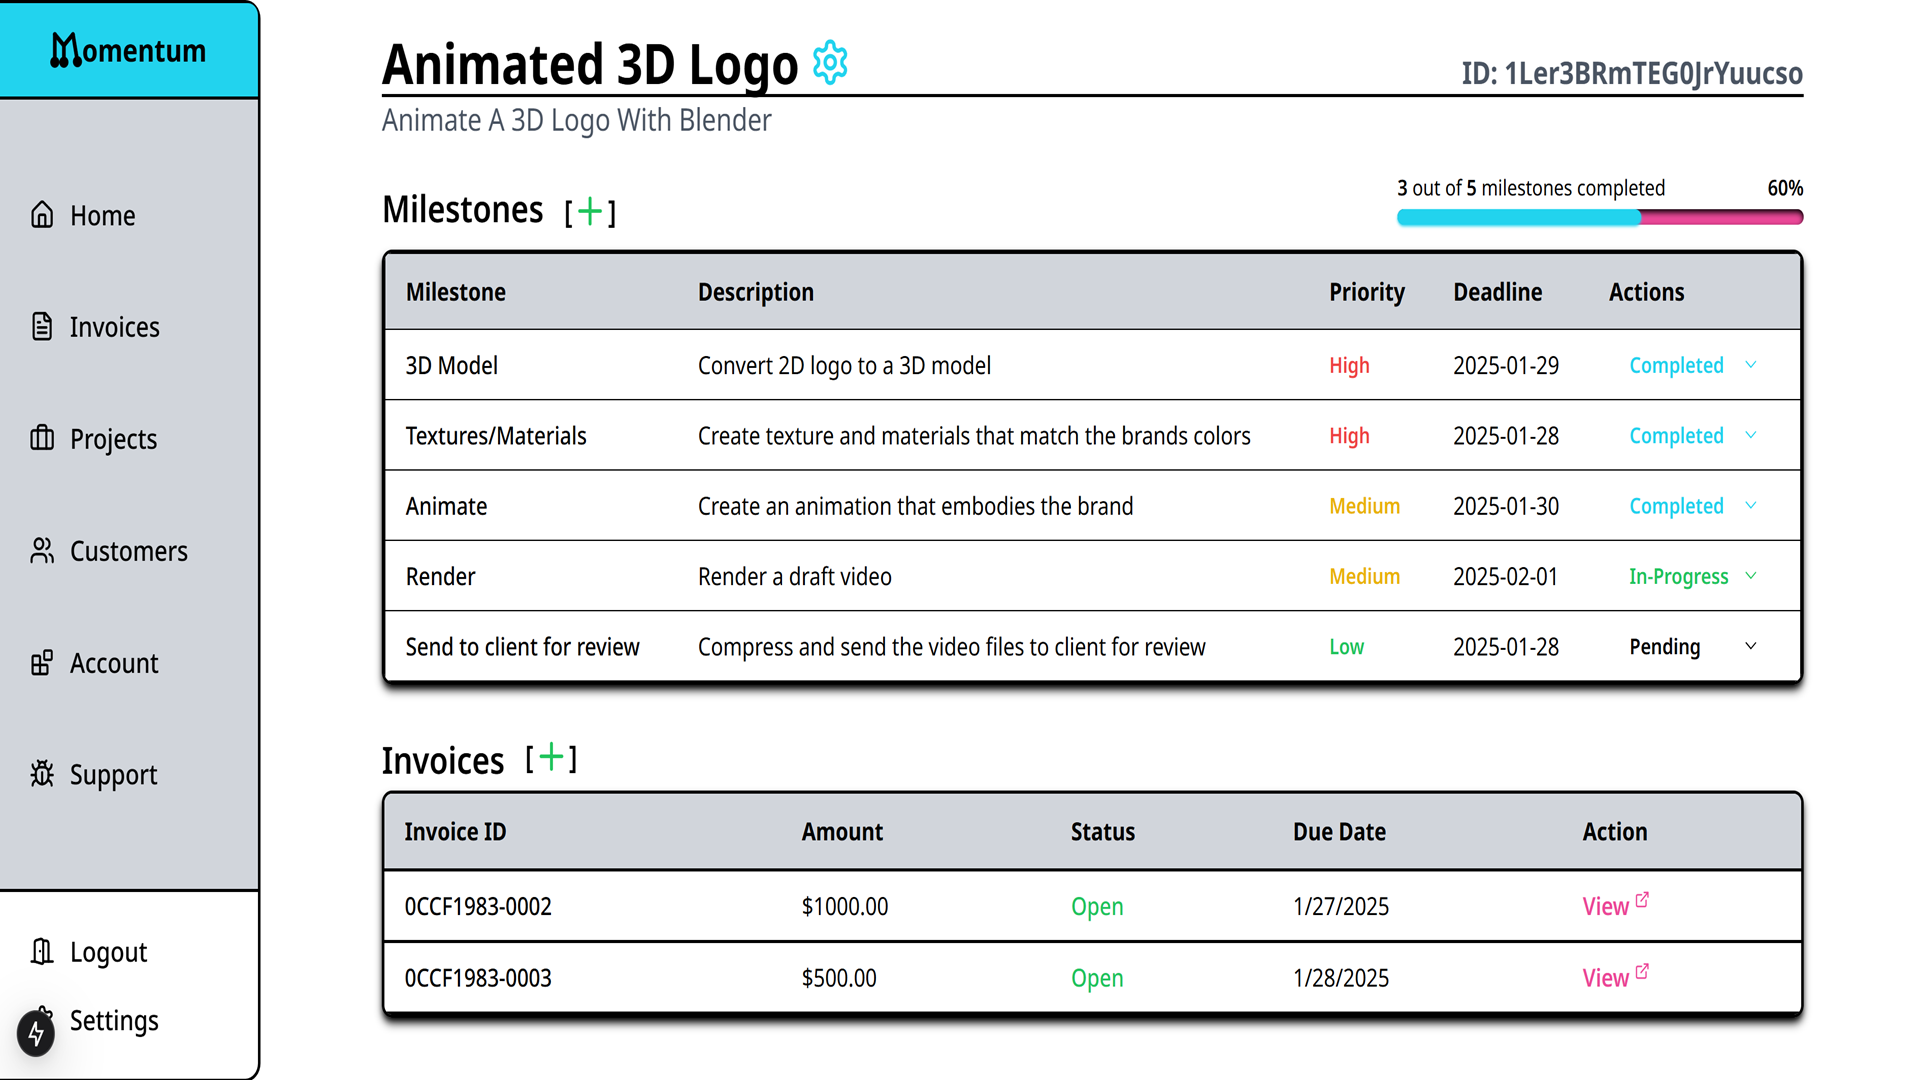Add a new invoice with plus icon
The image size is (1920, 1080).
(551, 758)
